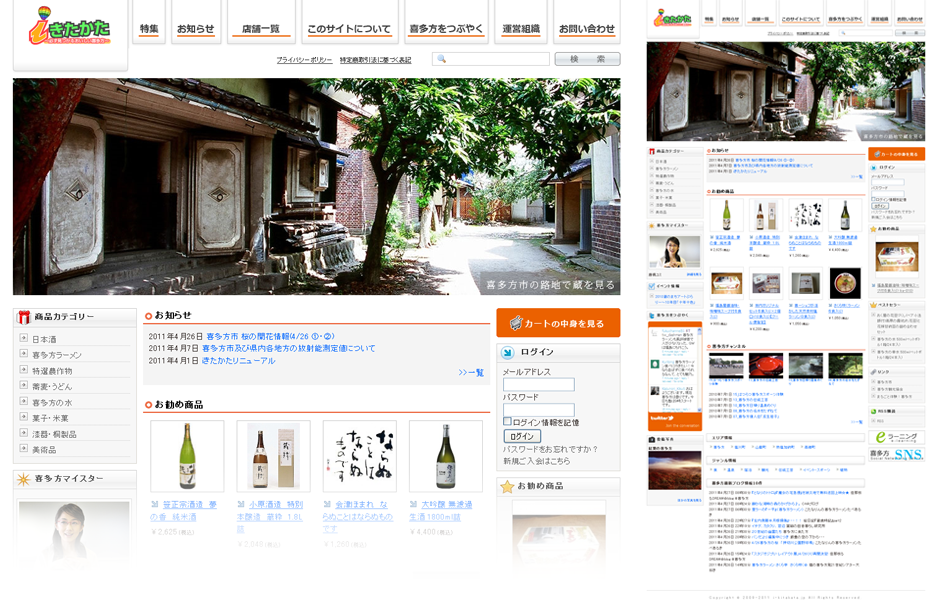This screenshot has width=950, height=603.
Task: Click the arrow bullet next to 特選農作物
Action: pyautogui.click(x=24, y=370)
